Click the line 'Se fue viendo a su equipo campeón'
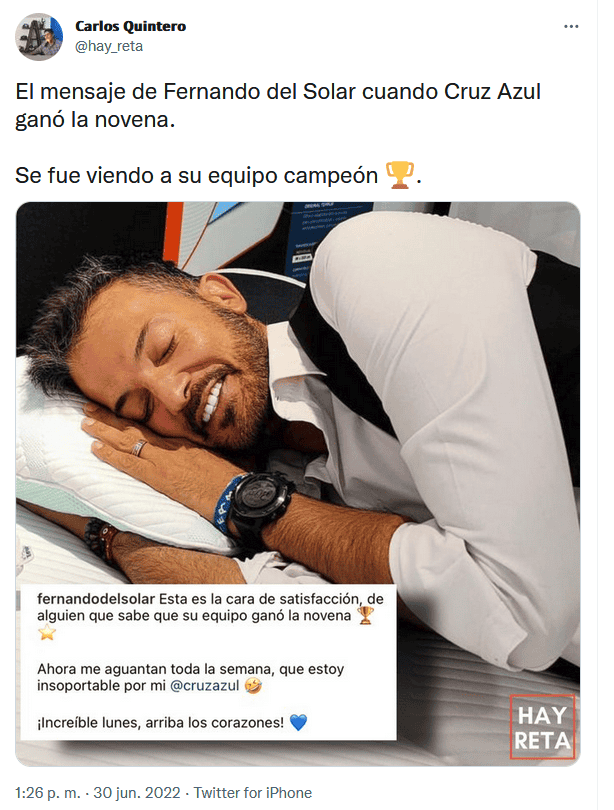This screenshot has height=810, width=614. point(196,176)
